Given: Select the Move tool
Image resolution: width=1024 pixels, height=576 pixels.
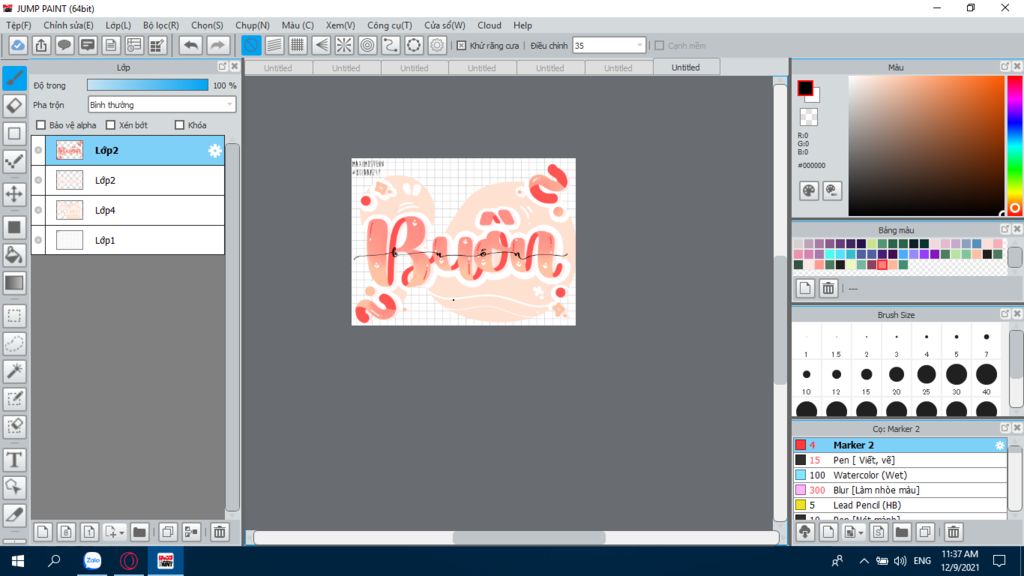Looking at the screenshot, I should coord(14,194).
